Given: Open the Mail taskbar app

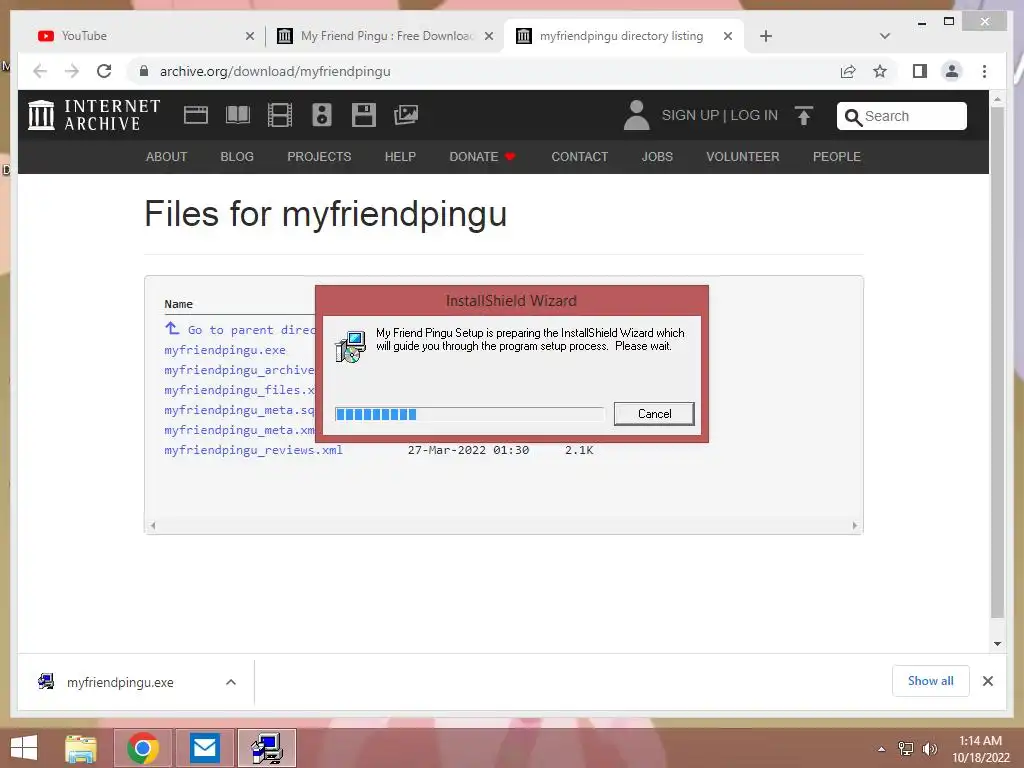Looking at the screenshot, I should 204,748.
